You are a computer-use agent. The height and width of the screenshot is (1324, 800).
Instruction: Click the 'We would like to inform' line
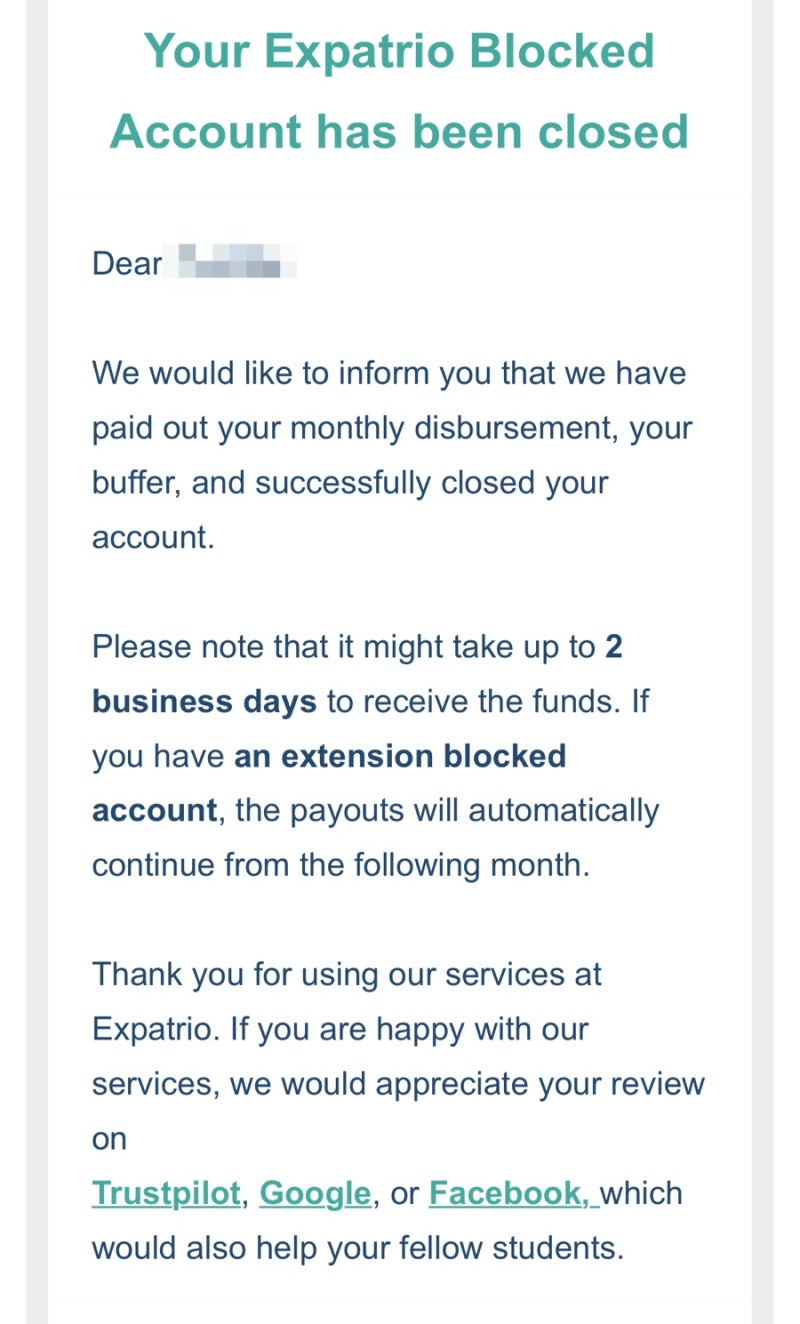pyautogui.click(x=389, y=374)
